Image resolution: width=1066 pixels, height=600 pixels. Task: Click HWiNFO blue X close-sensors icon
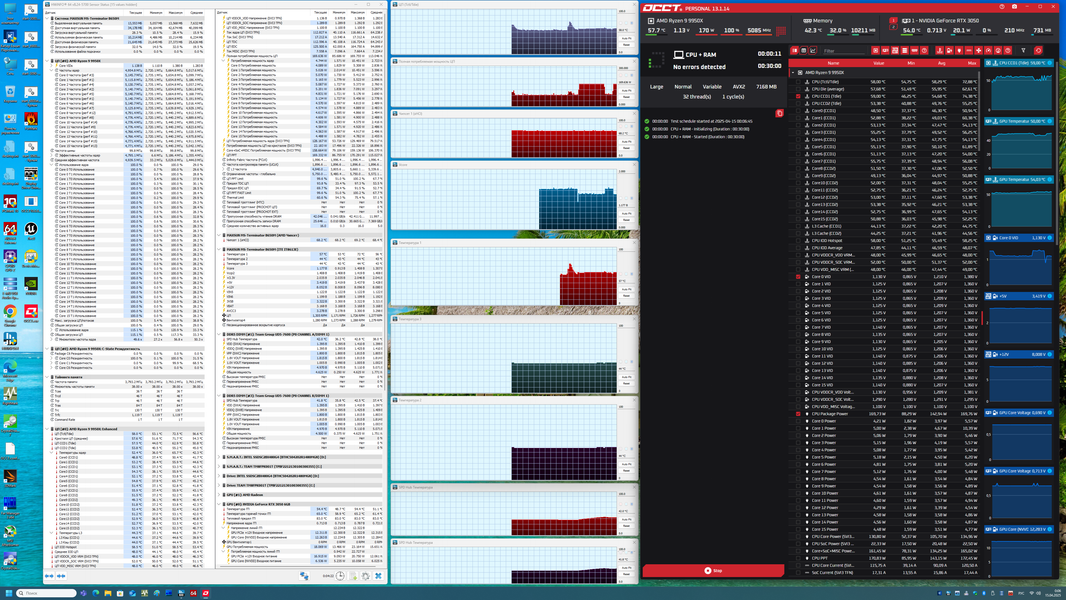[378, 576]
